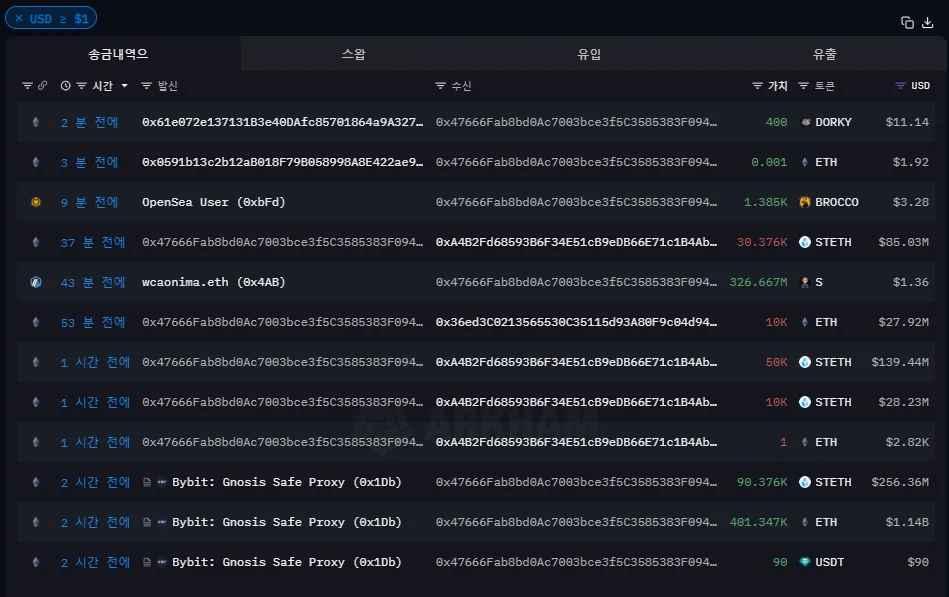Click the DORKY token icon
Image resolution: width=949 pixels, height=597 pixels.
click(805, 122)
